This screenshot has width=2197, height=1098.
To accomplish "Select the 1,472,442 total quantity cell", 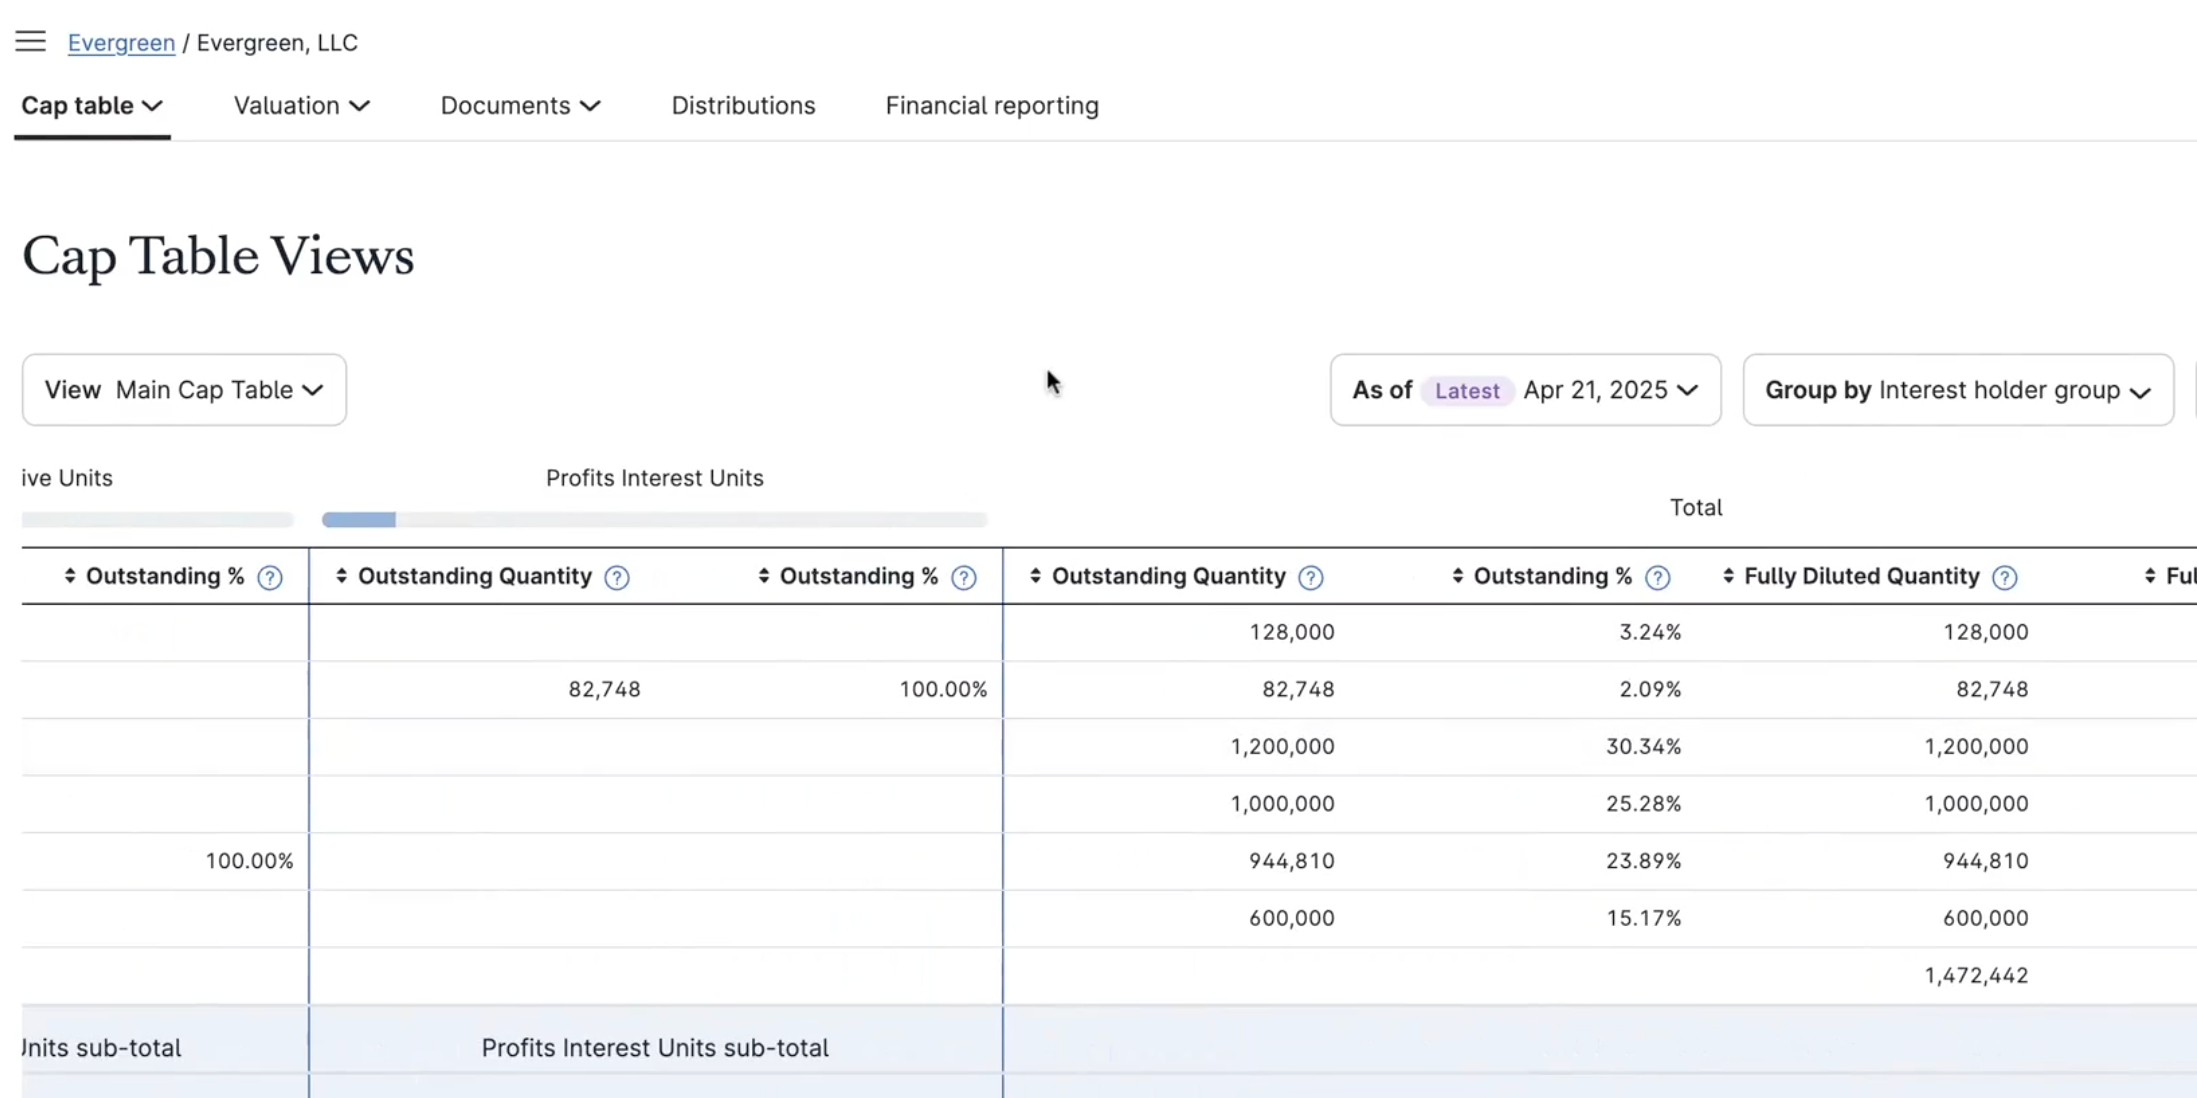I will (x=1975, y=975).
